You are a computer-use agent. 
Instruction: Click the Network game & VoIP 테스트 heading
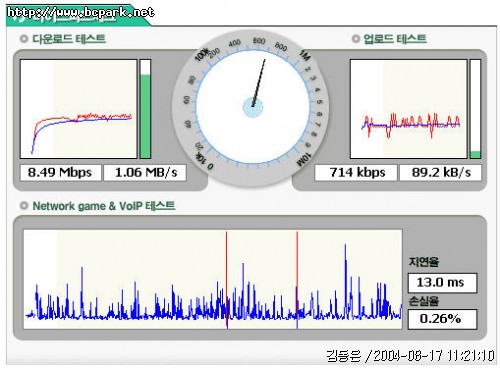(x=104, y=206)
